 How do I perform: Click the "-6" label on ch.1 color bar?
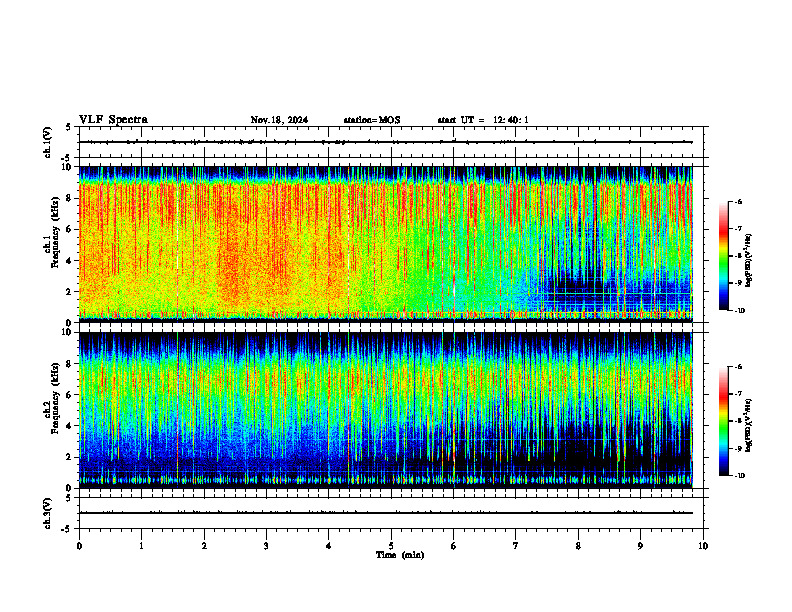point(738,202)
